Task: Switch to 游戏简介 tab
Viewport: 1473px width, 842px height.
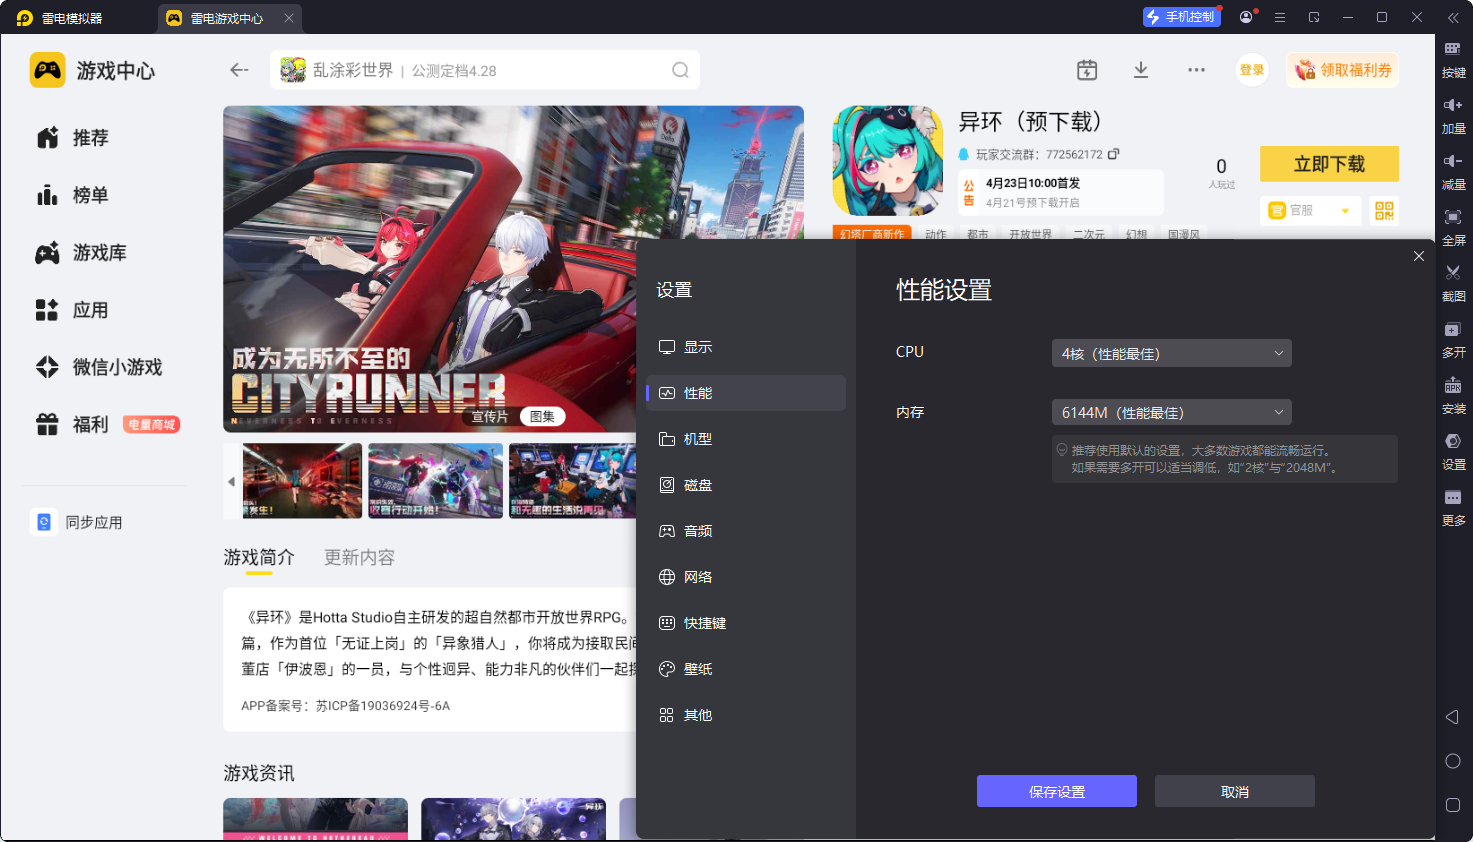Action: (259, 557)
